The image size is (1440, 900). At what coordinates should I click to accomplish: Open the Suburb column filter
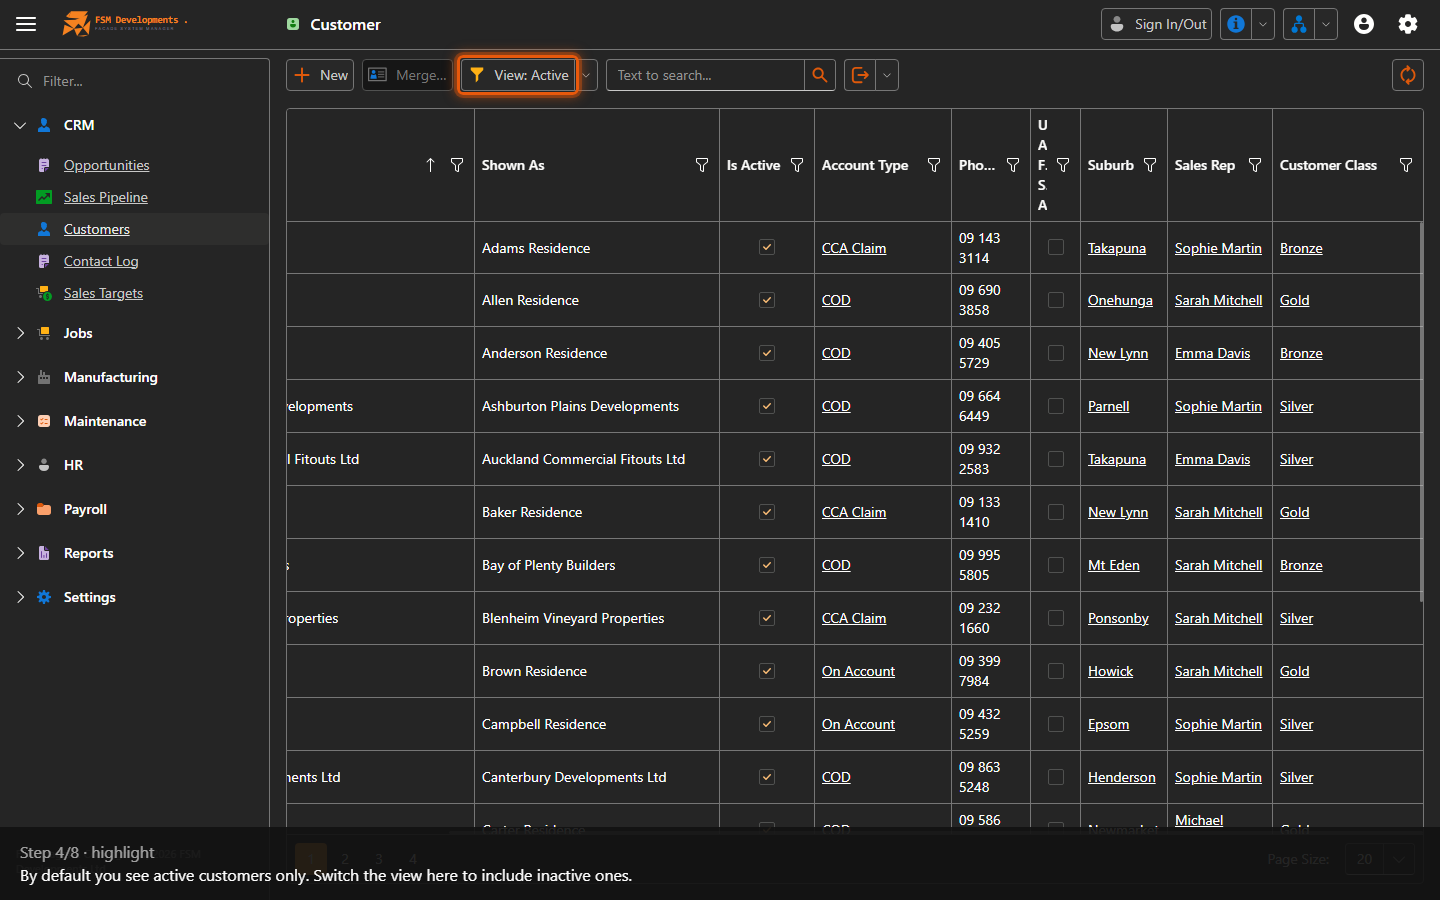pyautogui.click(x=1150, y=165)
